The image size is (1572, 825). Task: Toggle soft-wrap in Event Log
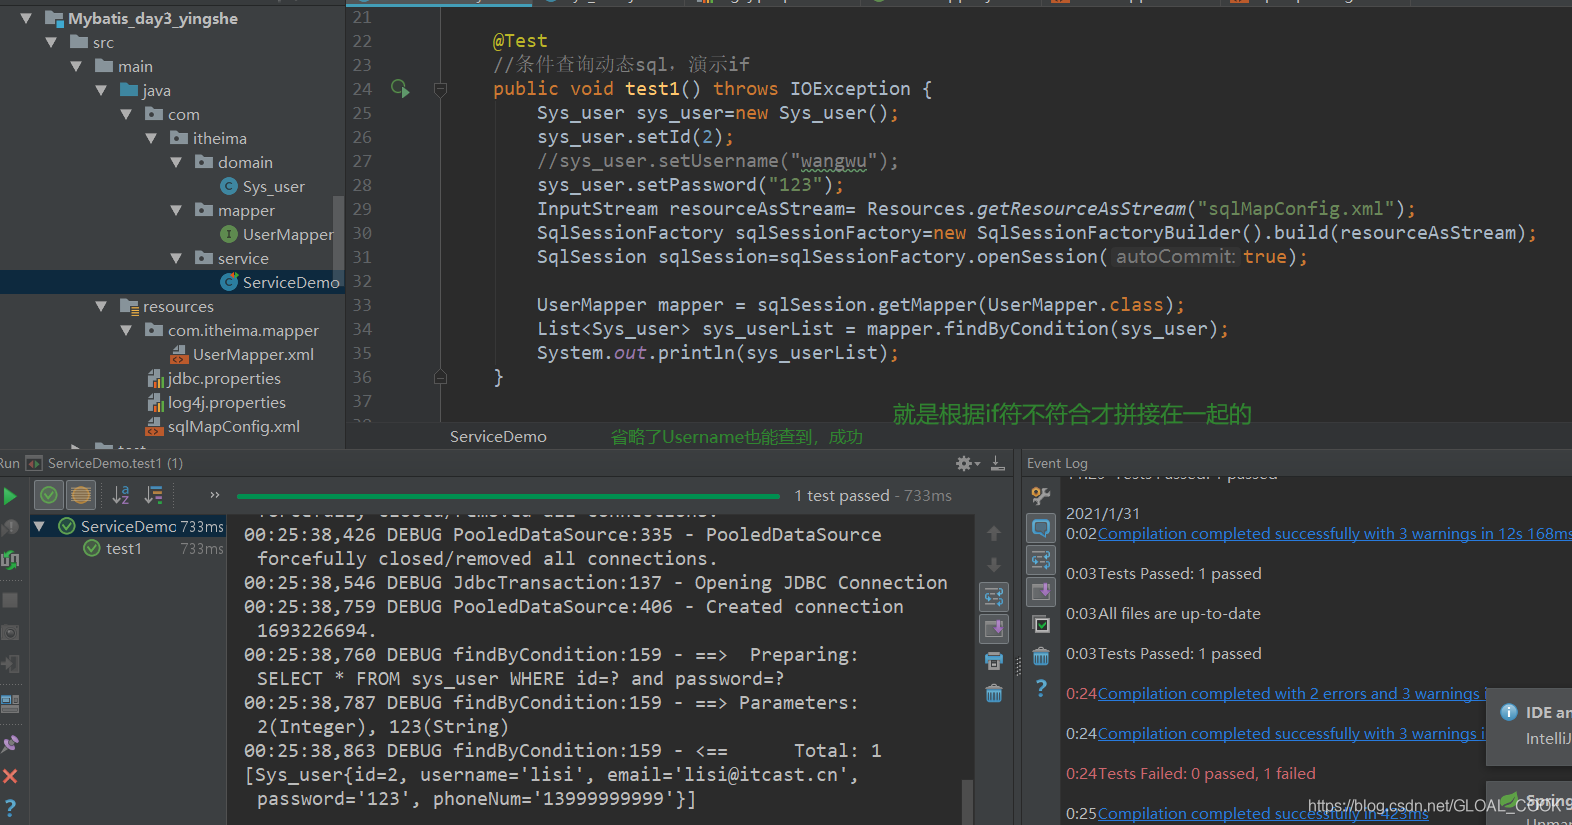click(1041, 559)
